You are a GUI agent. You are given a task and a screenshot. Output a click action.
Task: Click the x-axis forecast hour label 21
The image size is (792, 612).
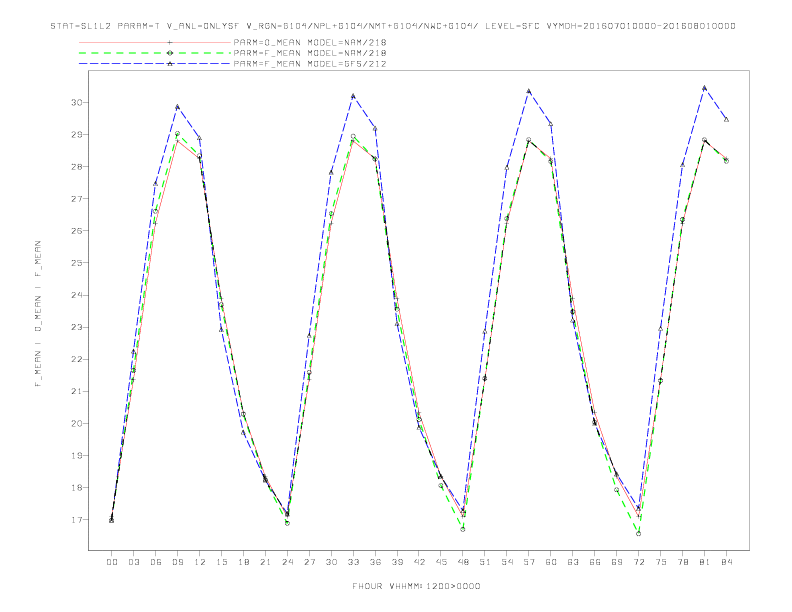[x=265, y=562]
